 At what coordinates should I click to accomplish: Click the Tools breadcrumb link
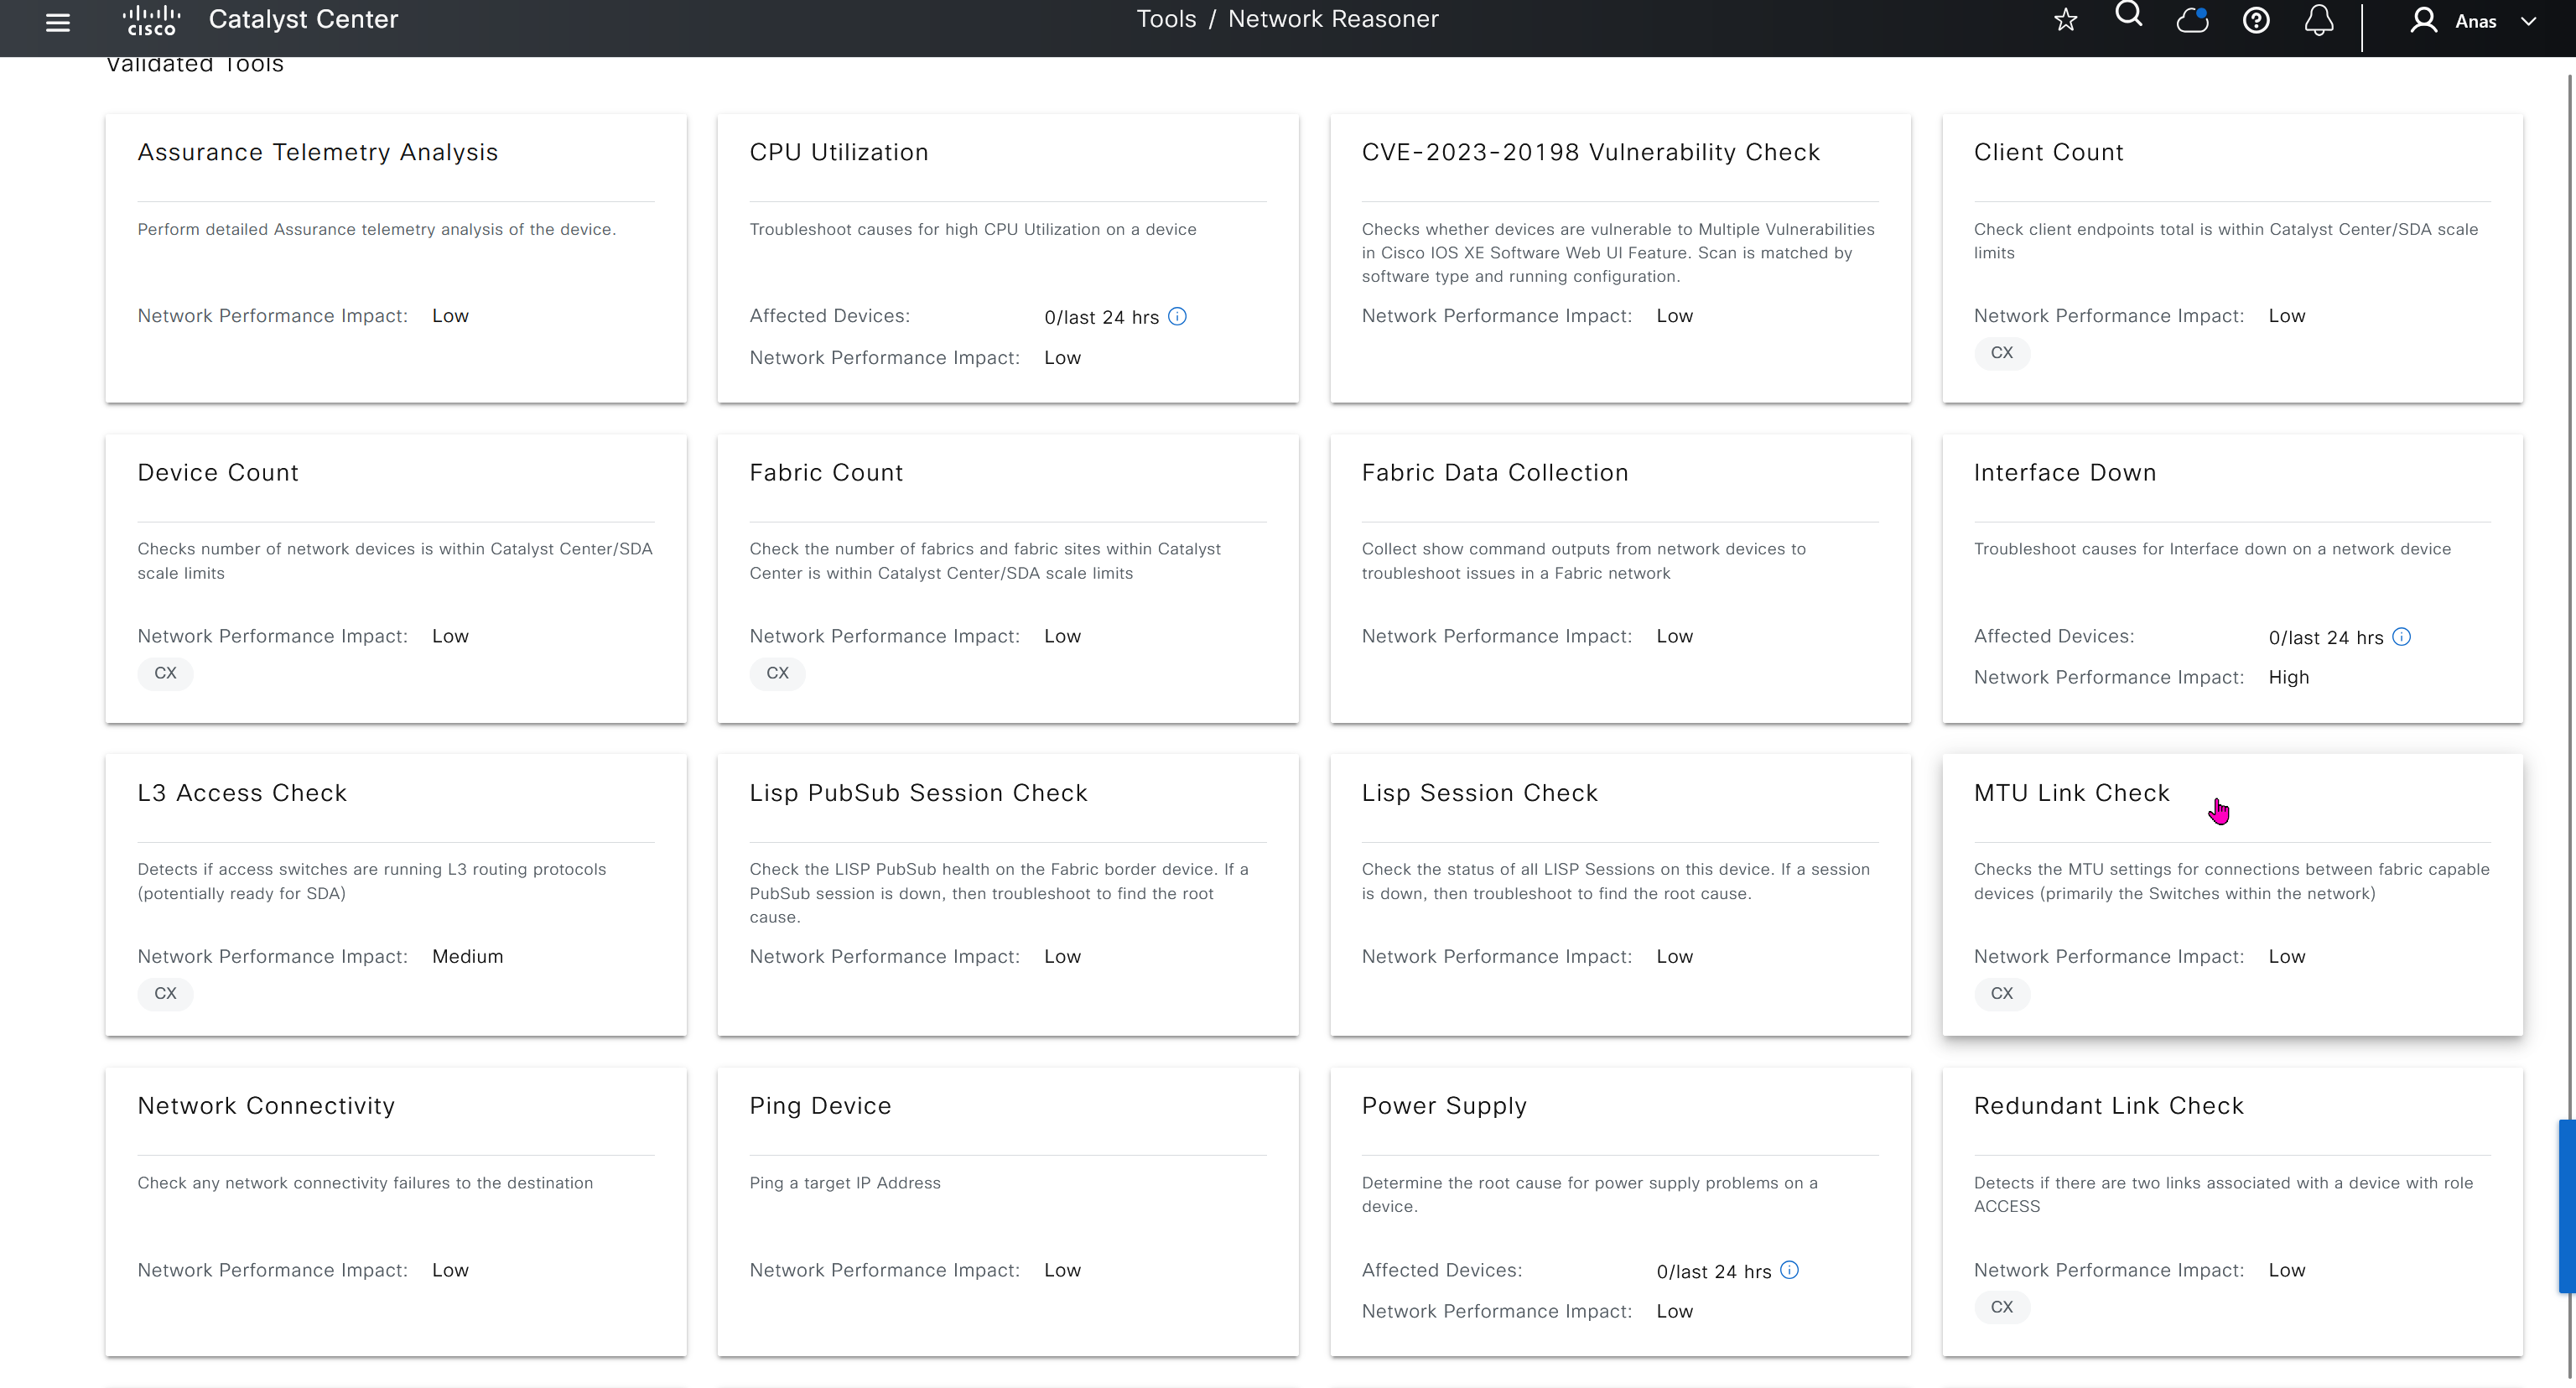click(1166, 19)
